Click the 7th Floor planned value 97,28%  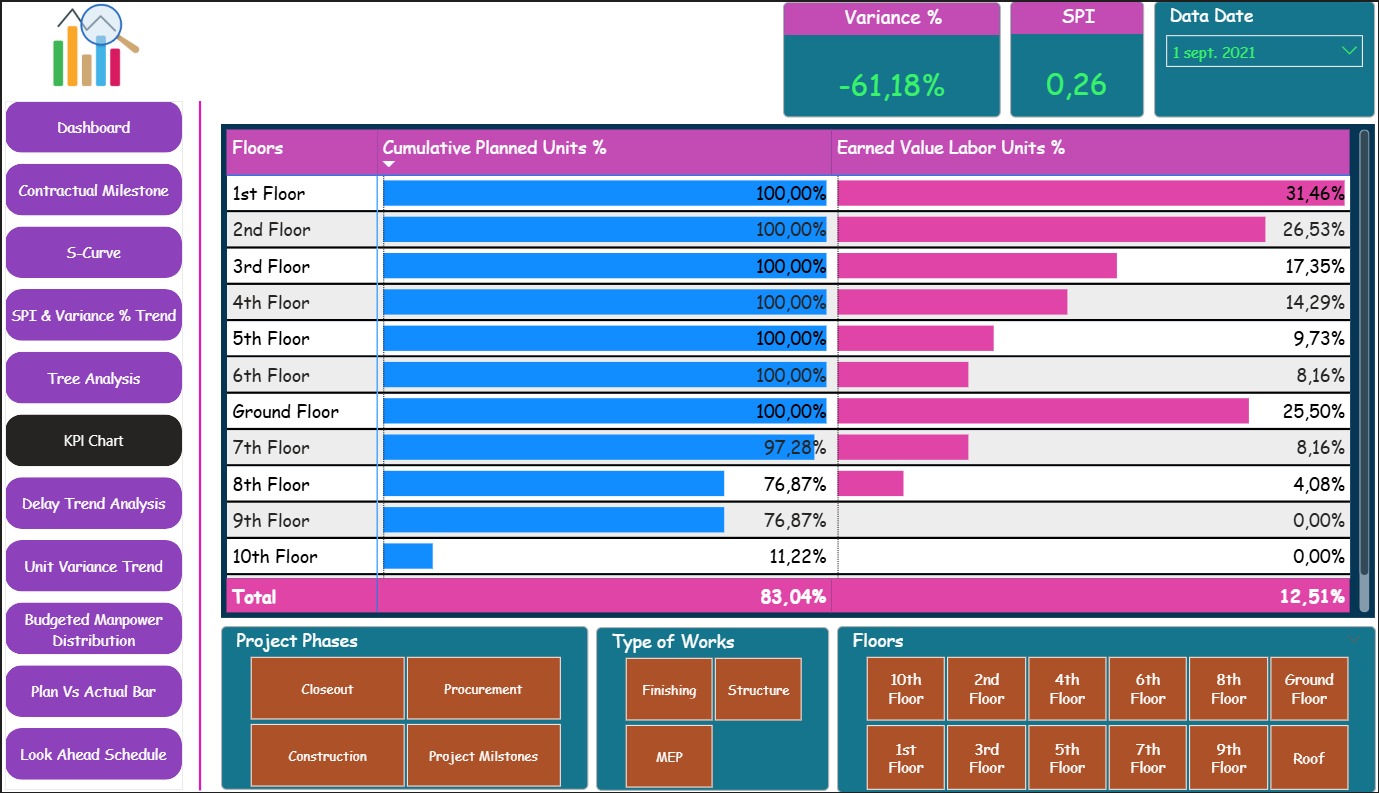coord(795,447)
